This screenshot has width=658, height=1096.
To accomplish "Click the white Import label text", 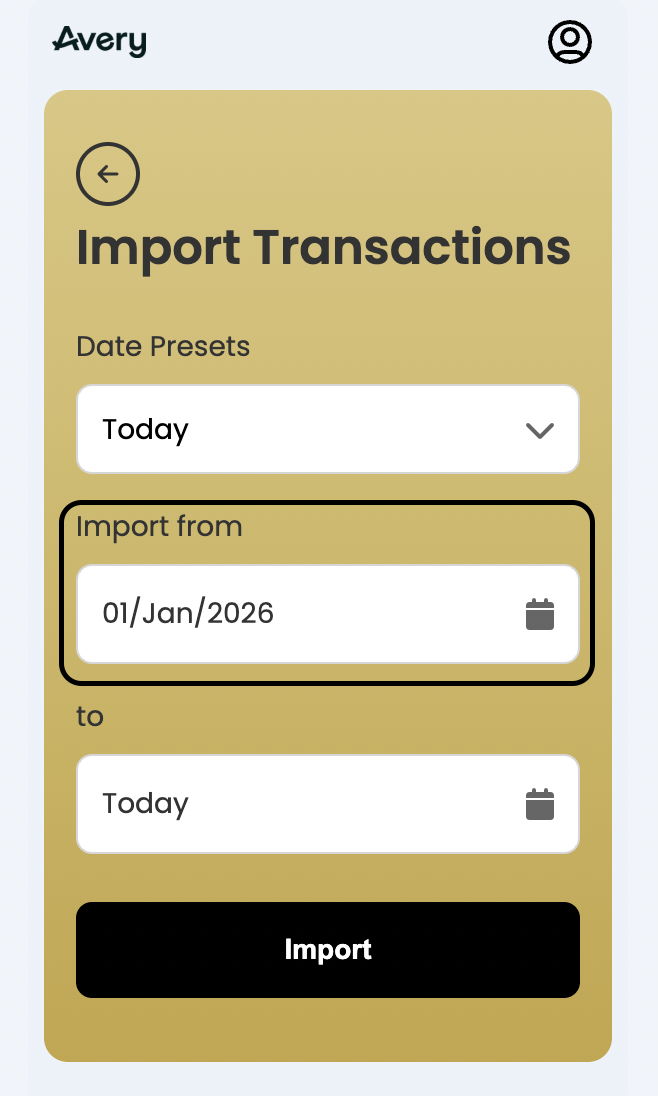I will pos(328,950).
